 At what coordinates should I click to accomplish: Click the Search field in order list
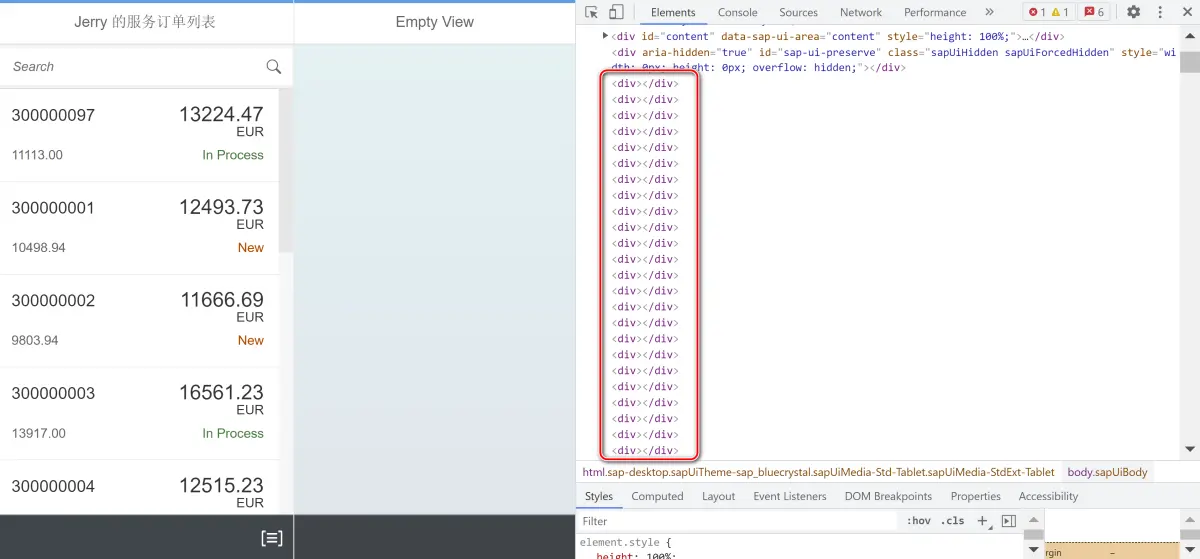(135, 66)
